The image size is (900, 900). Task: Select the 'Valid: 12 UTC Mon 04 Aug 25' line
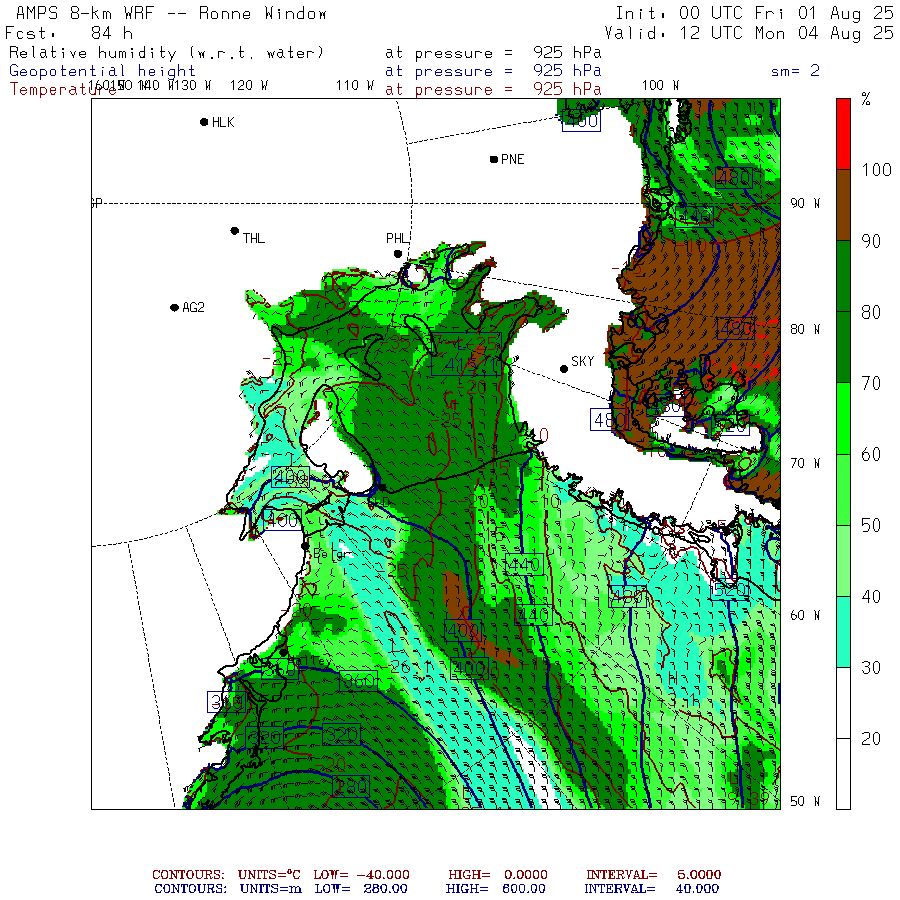(x=748, y=33)
